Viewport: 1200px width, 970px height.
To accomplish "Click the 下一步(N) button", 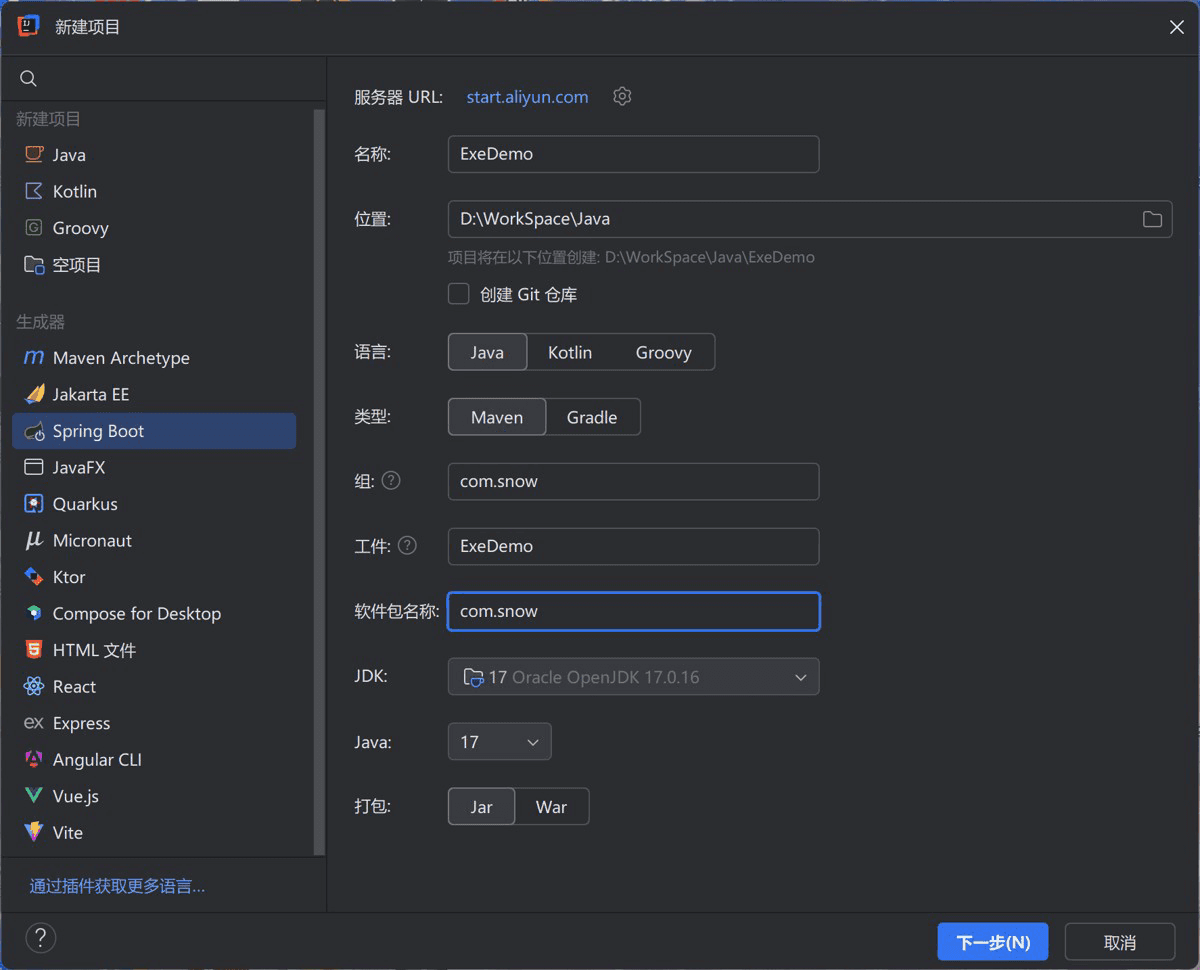I will click(x=992, y=942).
